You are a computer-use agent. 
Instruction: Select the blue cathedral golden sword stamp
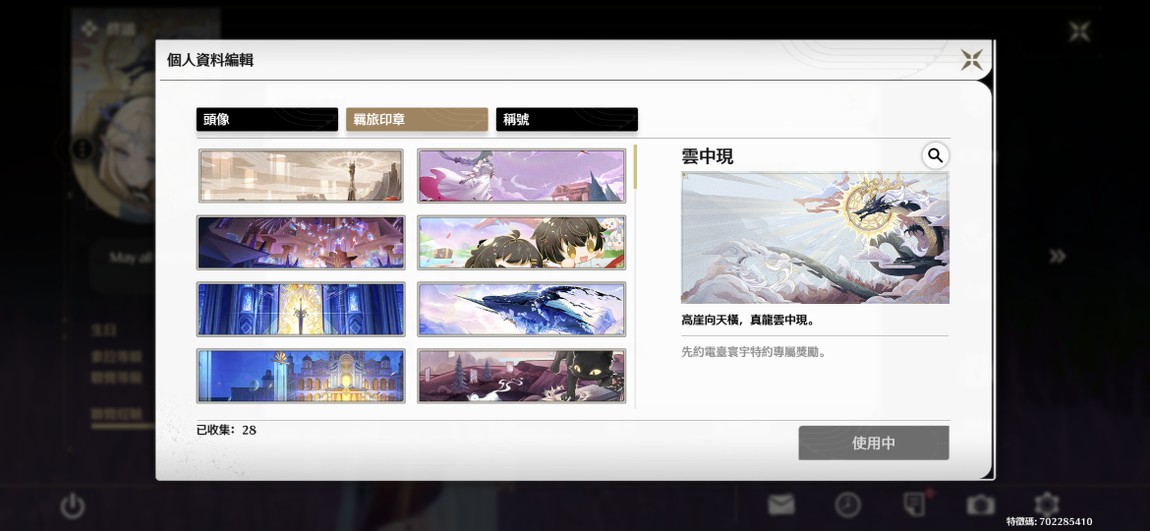pos(301,309)
